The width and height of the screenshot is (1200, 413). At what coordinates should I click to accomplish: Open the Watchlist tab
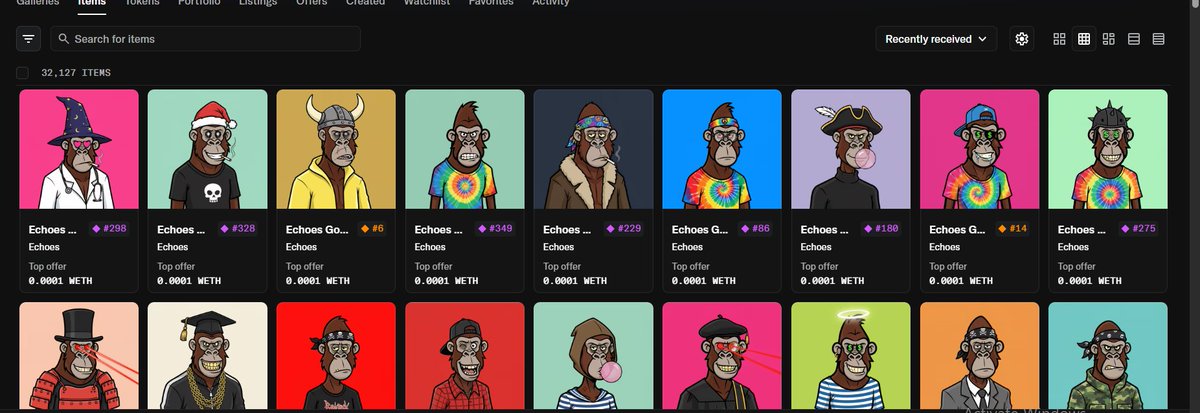pos(426,3)
